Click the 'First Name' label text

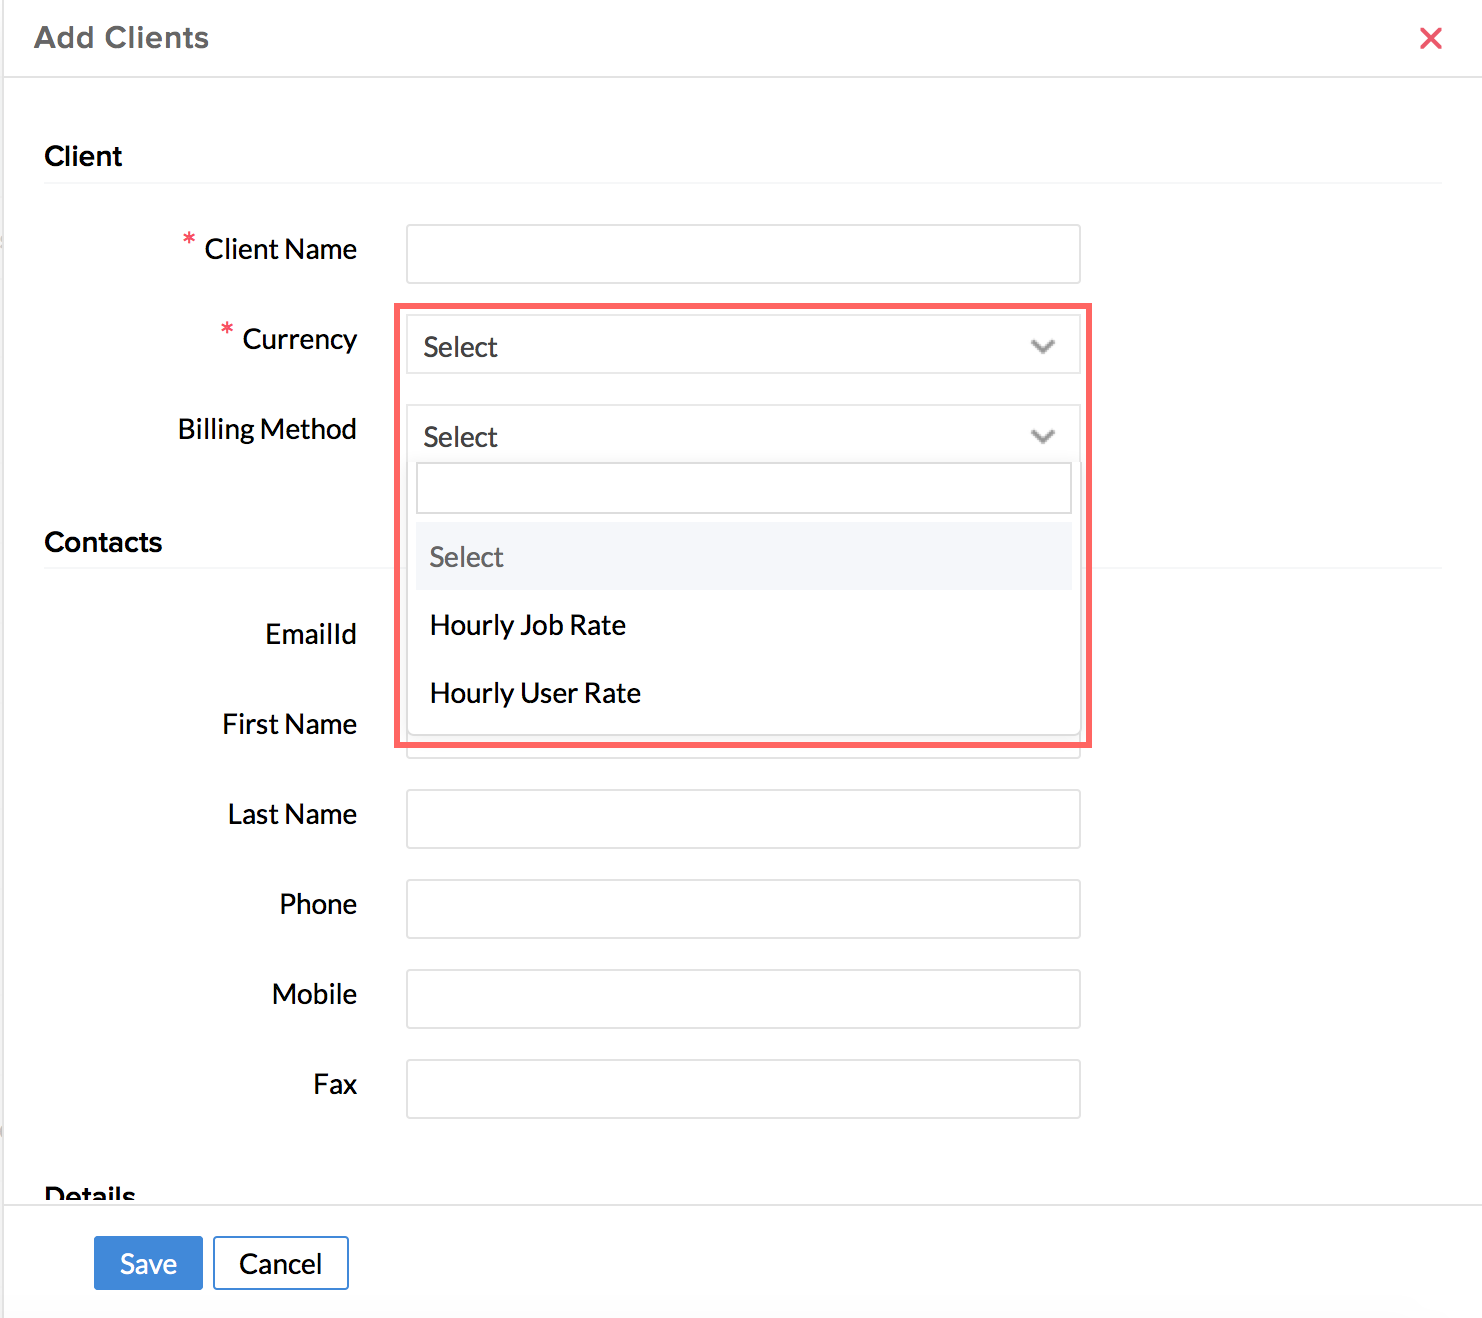[289, 724]
